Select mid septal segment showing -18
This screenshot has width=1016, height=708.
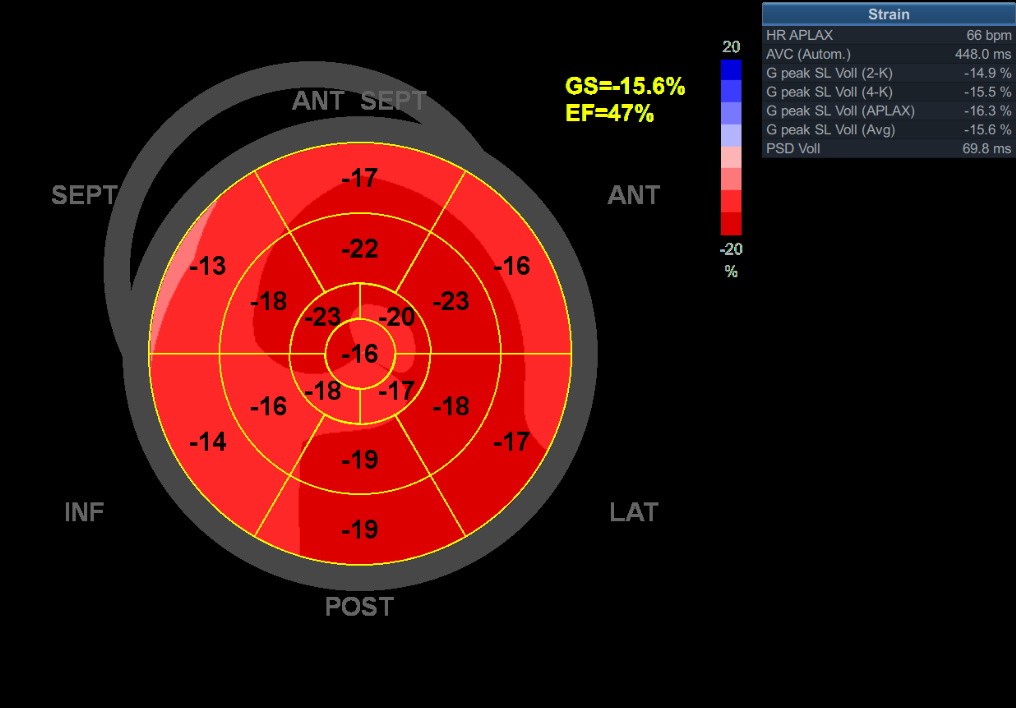(268, 301)
